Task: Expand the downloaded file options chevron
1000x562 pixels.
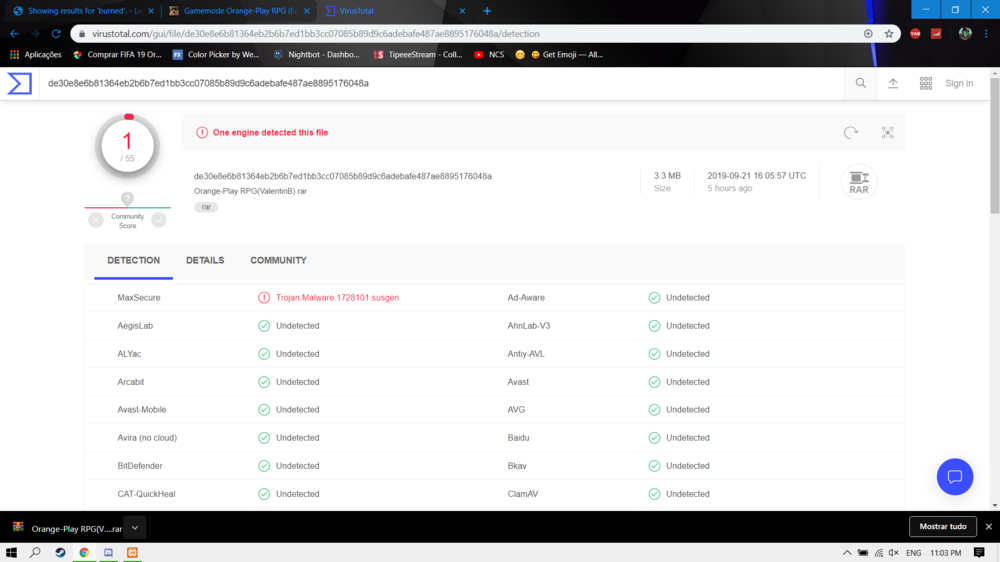Action: [135, 528]
